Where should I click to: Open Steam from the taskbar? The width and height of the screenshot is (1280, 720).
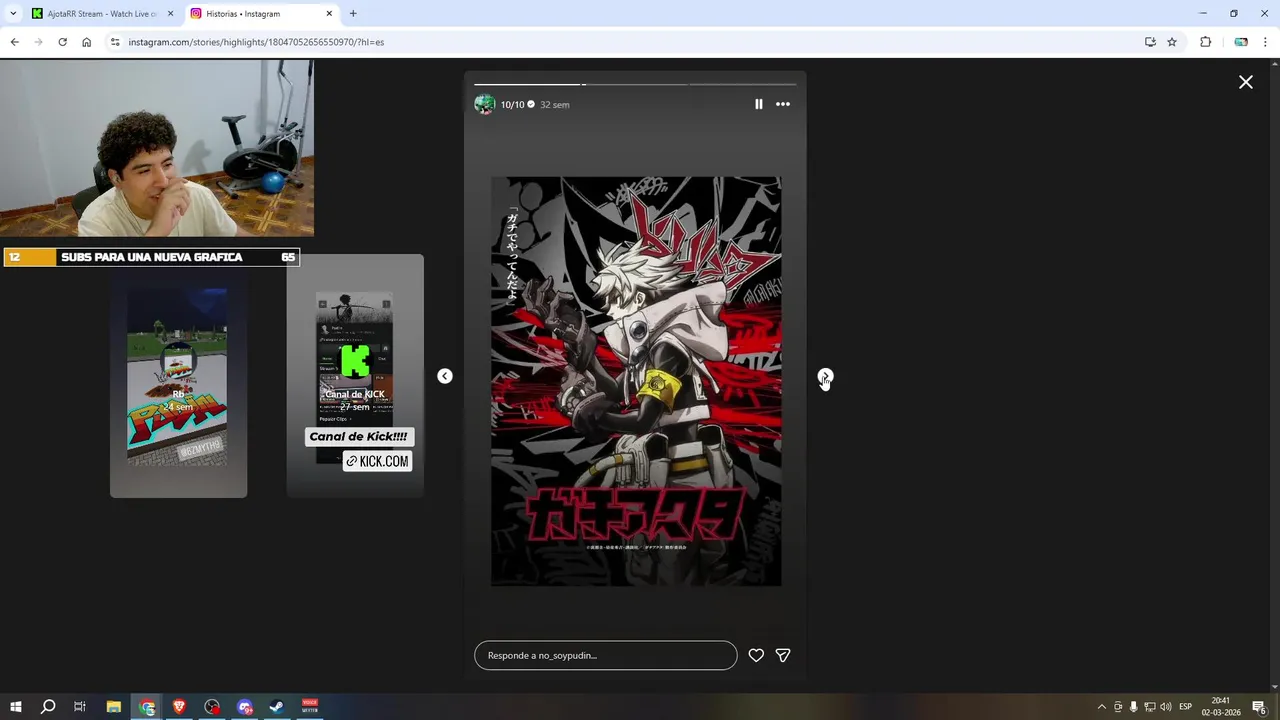(277, 707)
